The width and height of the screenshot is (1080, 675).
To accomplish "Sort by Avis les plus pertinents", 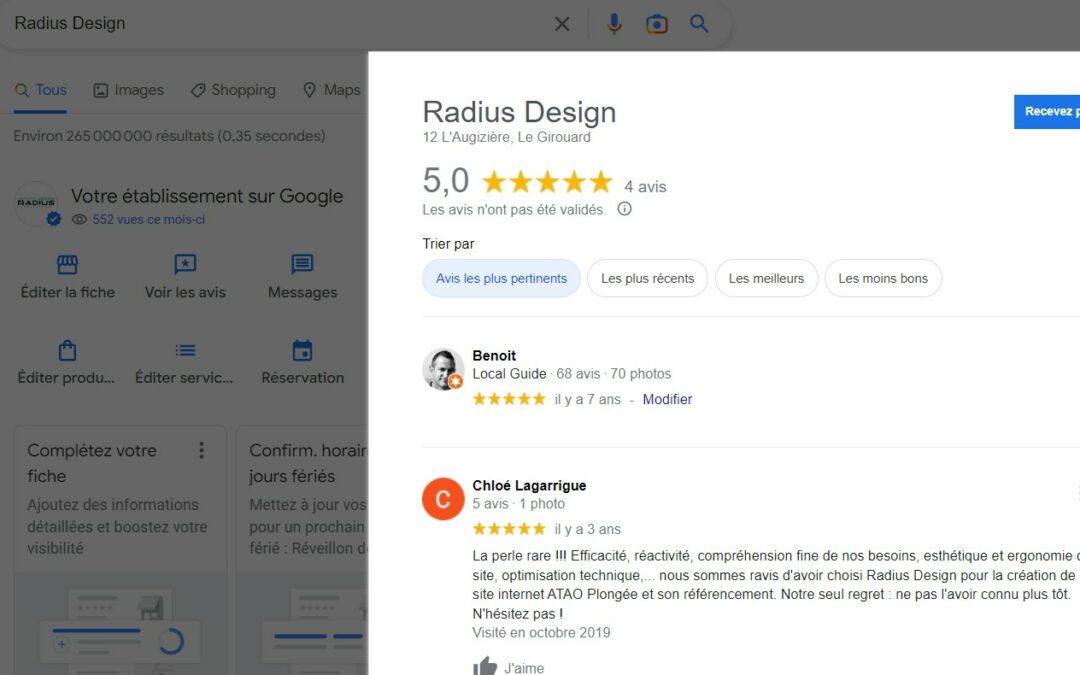I will [501, 278].
